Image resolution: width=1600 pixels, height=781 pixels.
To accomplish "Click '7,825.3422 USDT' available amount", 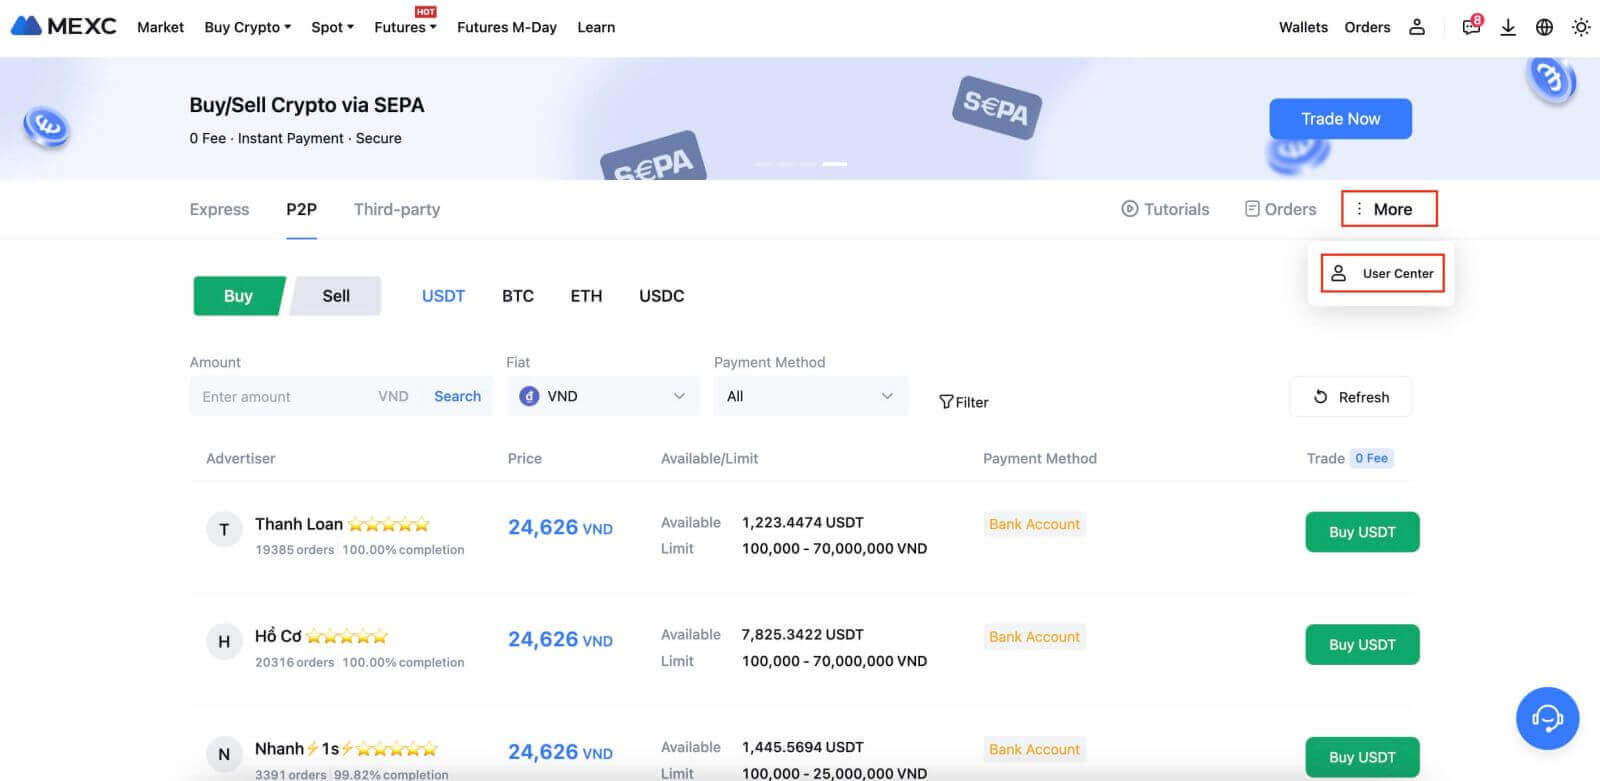I will [x=802, y=634].
